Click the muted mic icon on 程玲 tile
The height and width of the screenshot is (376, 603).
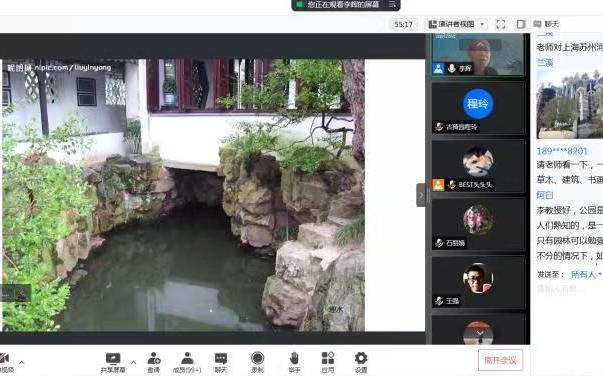tap(439, 126)
